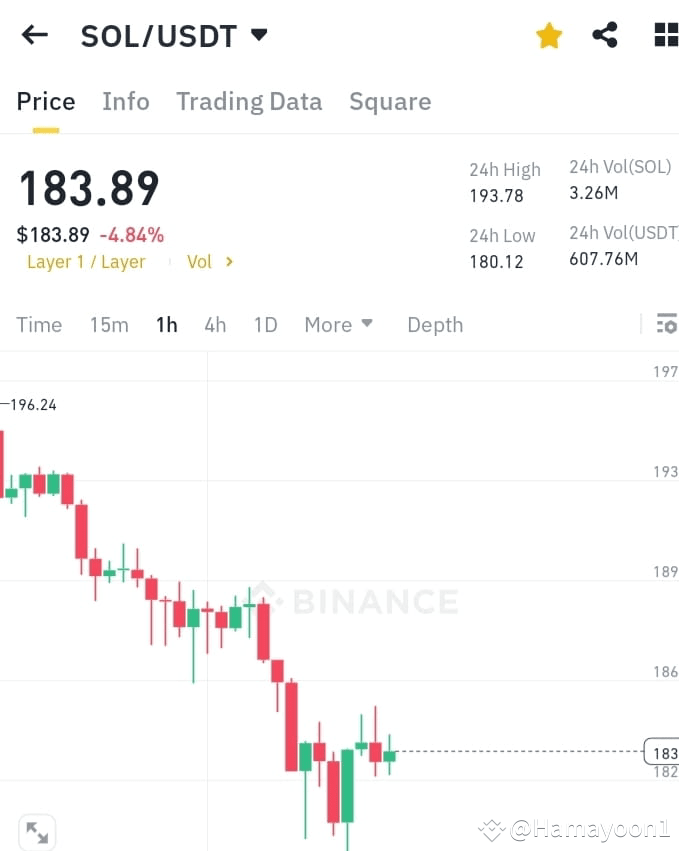Toggle the Vol volume indicator
The width and height of the screenshot is (679, 851).
199,261
